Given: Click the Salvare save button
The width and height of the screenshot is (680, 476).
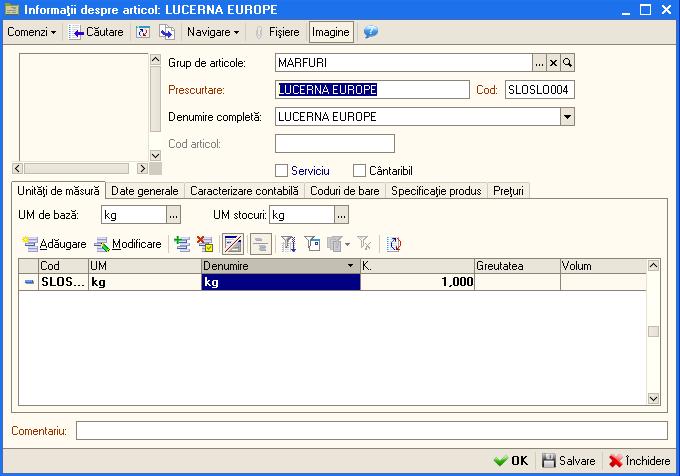Looking at the screenshot, I should 568,460.
